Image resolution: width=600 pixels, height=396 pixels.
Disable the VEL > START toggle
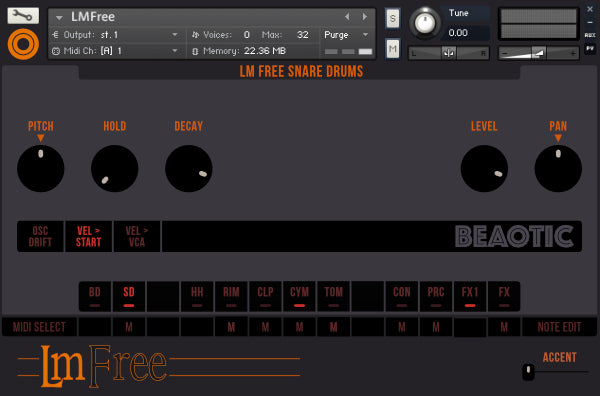(88, 236)
